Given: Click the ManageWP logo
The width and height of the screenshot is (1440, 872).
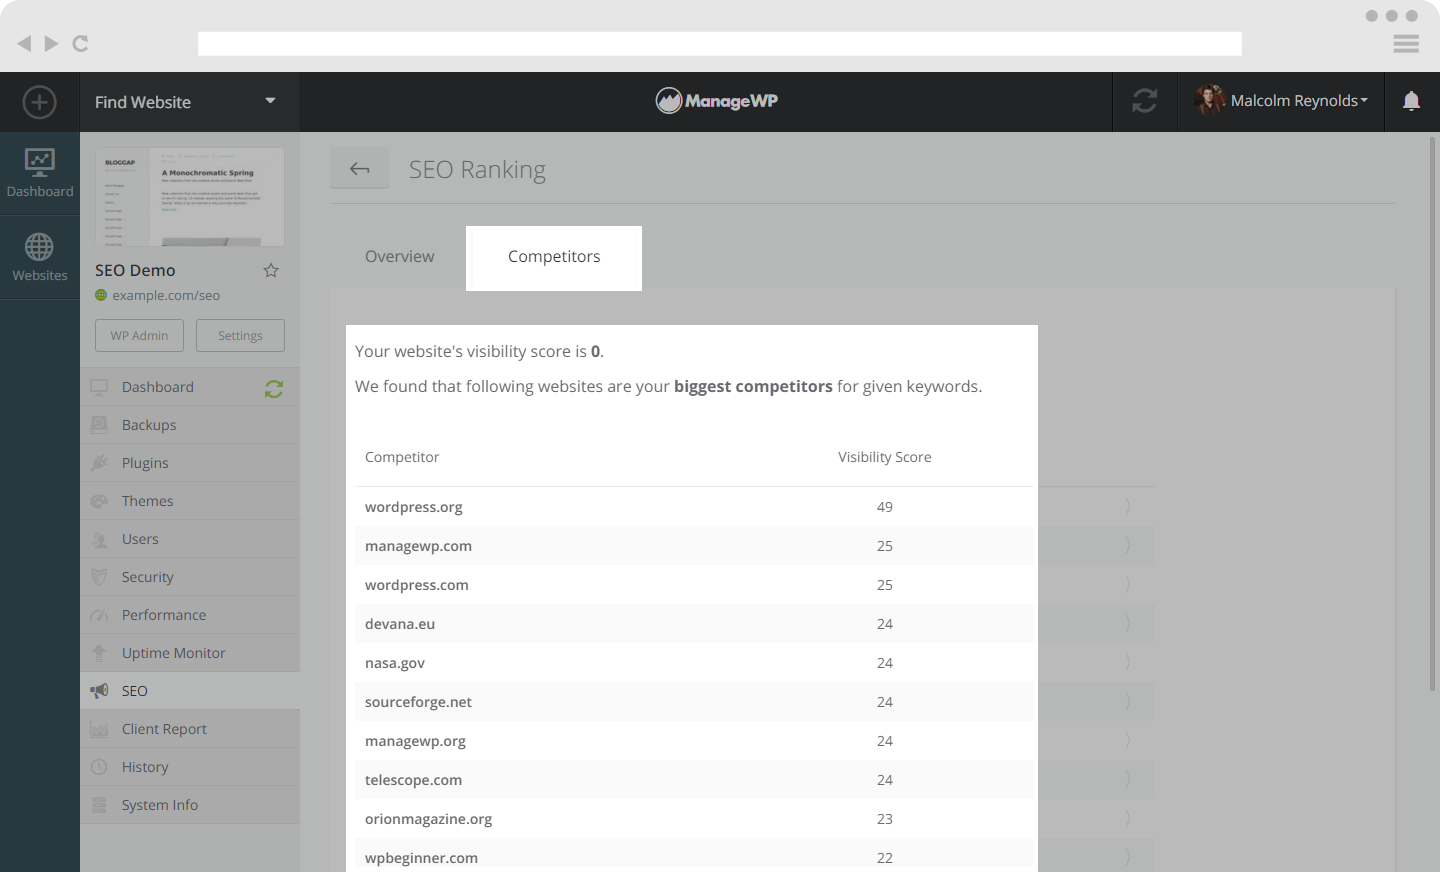Looking at the screenshot, I should coord(716,101).
